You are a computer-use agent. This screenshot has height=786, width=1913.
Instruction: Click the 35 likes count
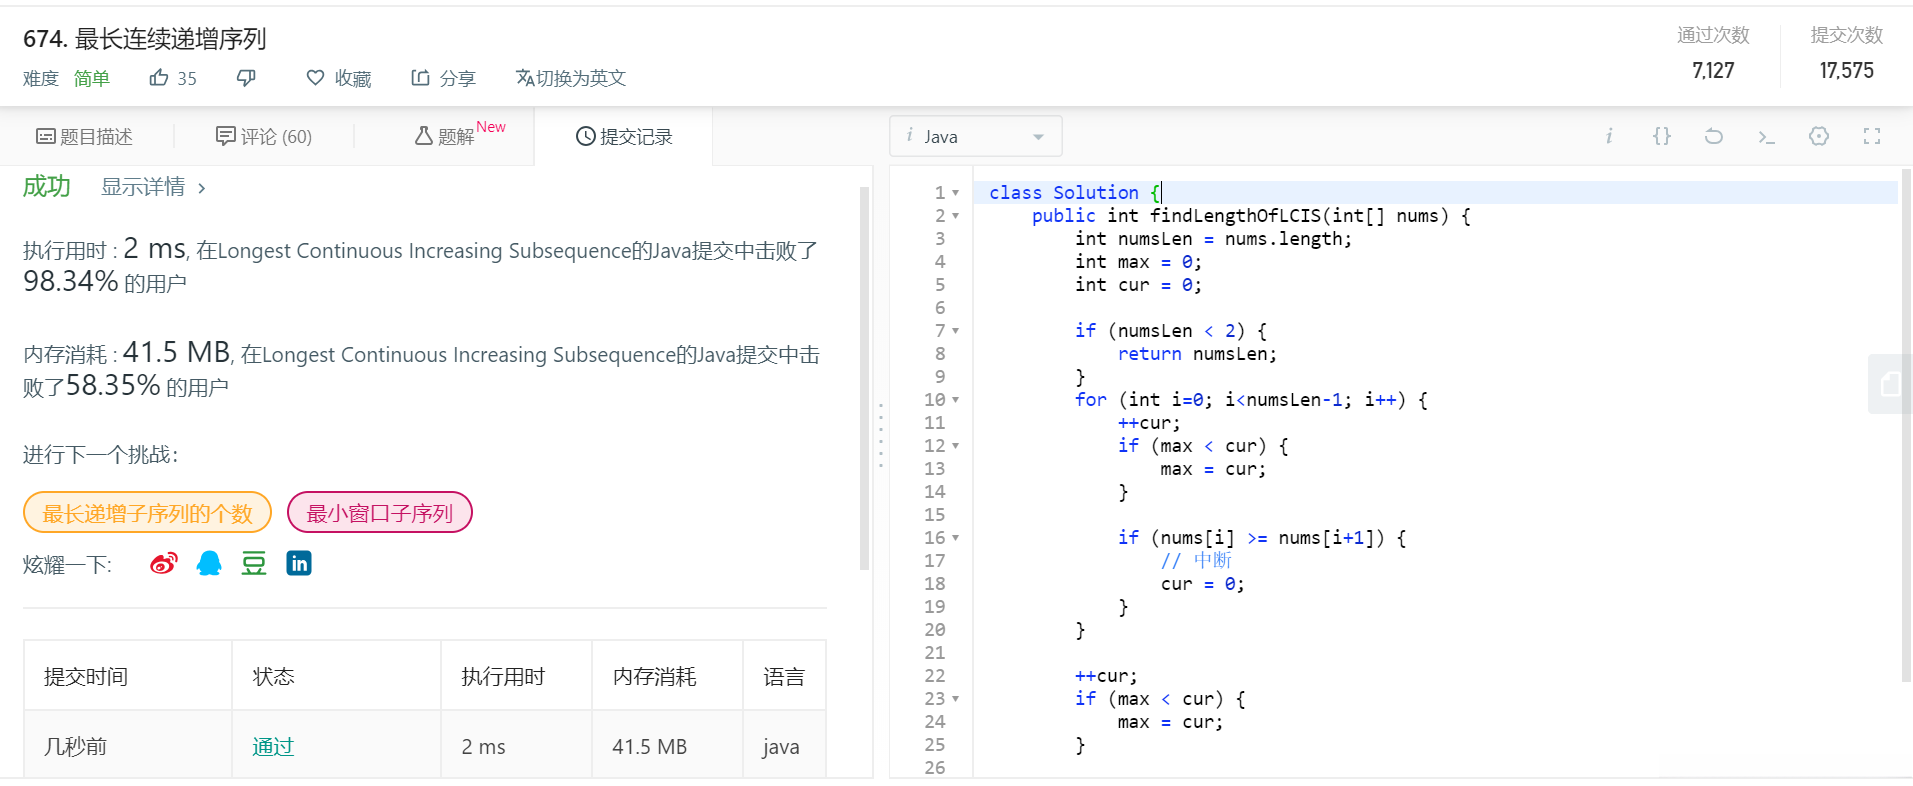pyautogui.click(x=187, y=79)
